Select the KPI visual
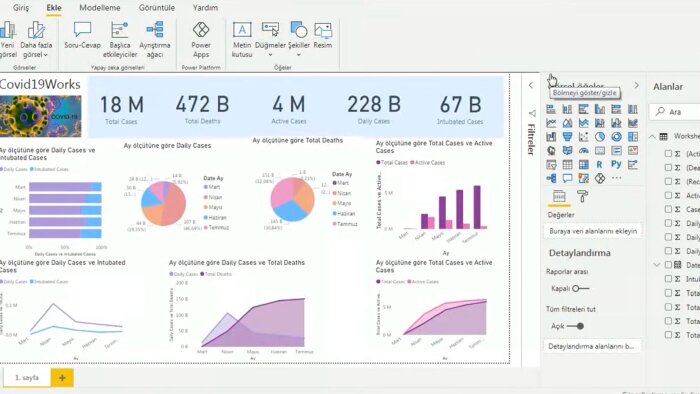700x394 pixels. (x=633, y=150)
